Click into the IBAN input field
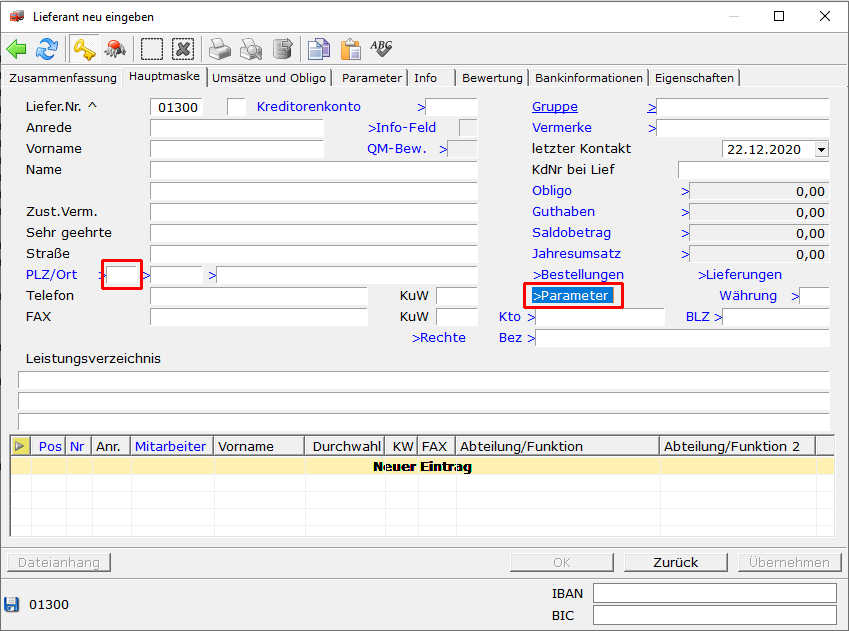This screenshot has height=631, width=849. [x=714, y=593]
